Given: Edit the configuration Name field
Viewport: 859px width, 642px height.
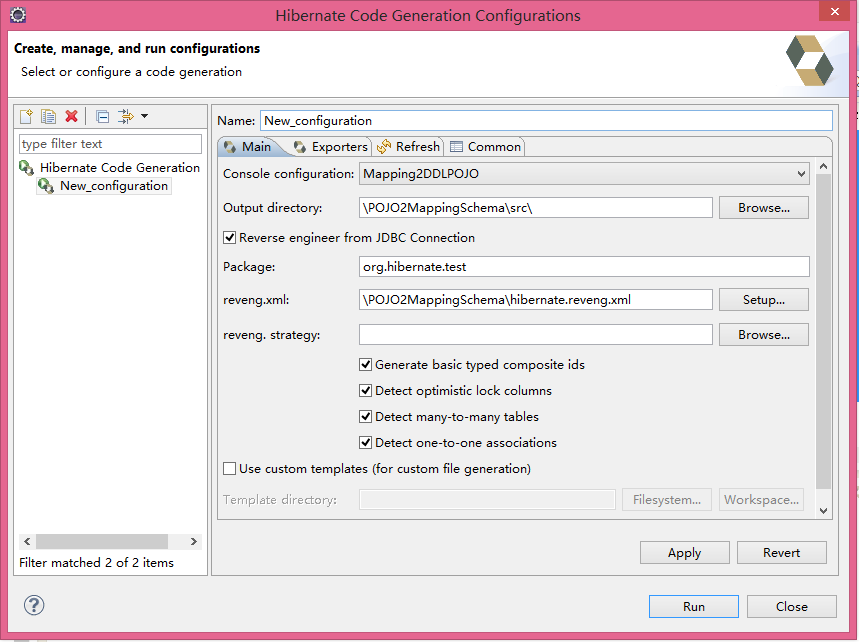Looking at the screenshot, I should click(546, 121).
